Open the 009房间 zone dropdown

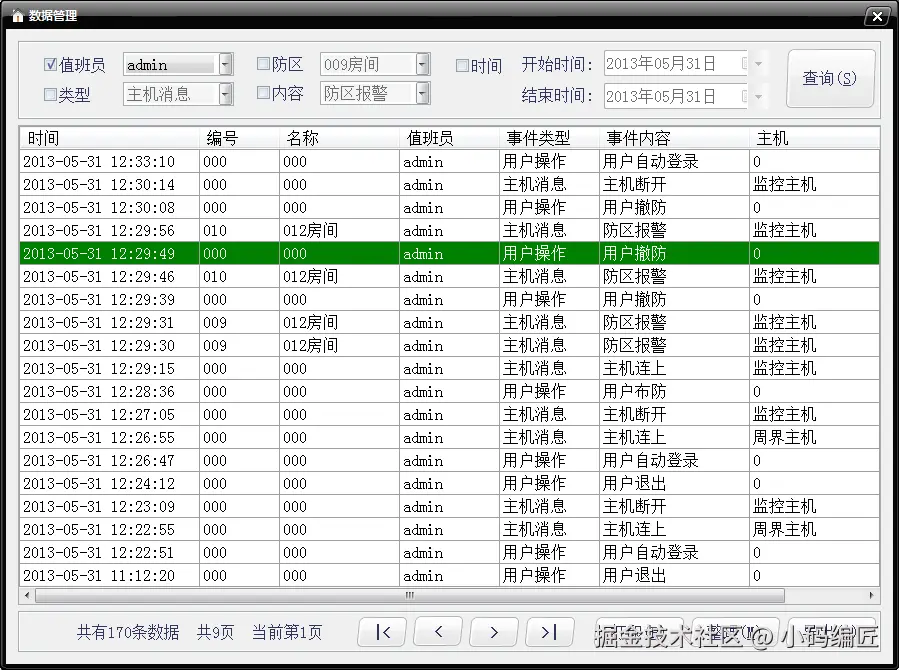pos(423,64)
